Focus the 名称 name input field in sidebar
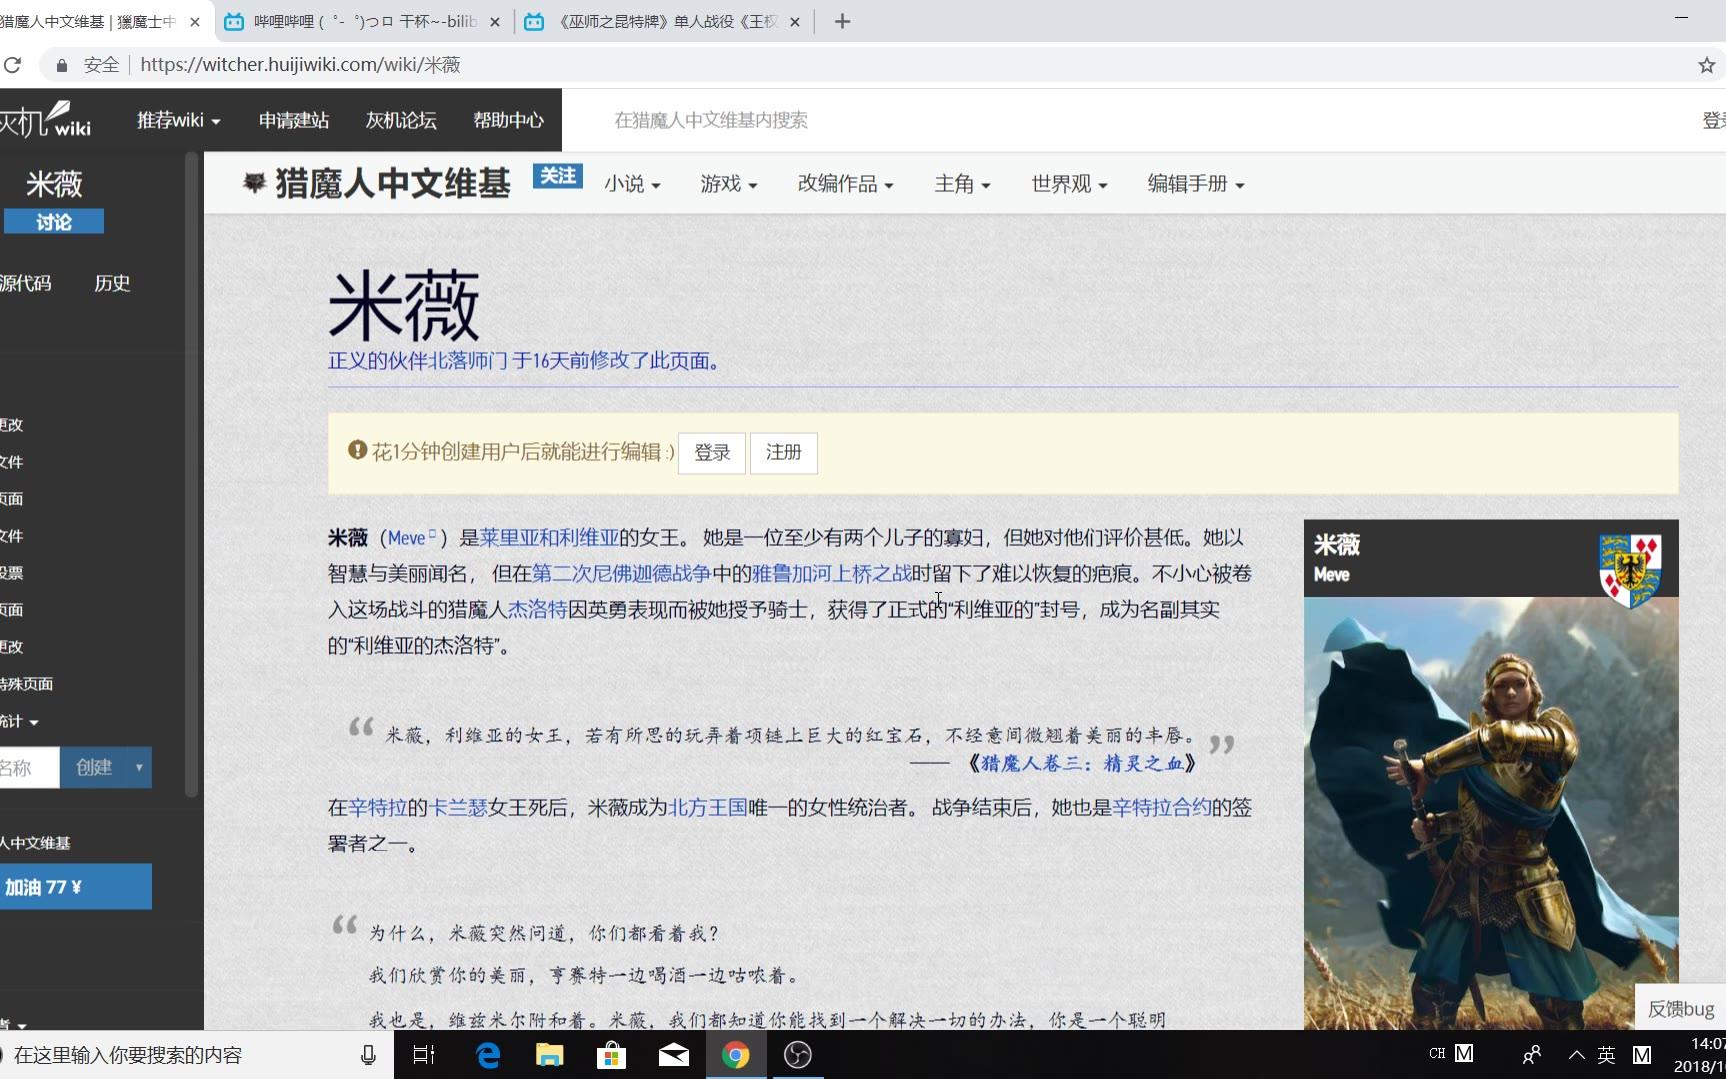 coord(28,768)
